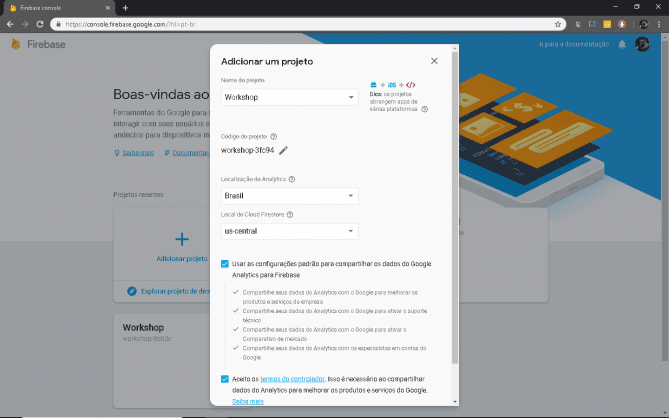The height and width of the screenshot is (418, 669).
Task: Open the user account avatar in Firebase
Action: click(x=642, y=44)
